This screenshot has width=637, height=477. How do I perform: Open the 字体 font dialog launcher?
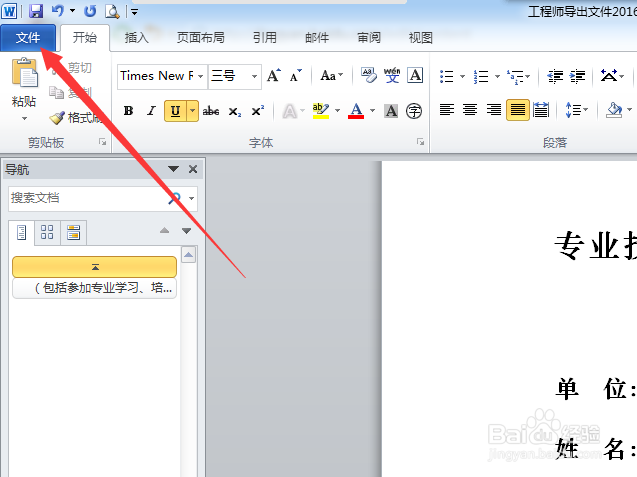click(x=420, y=142)
